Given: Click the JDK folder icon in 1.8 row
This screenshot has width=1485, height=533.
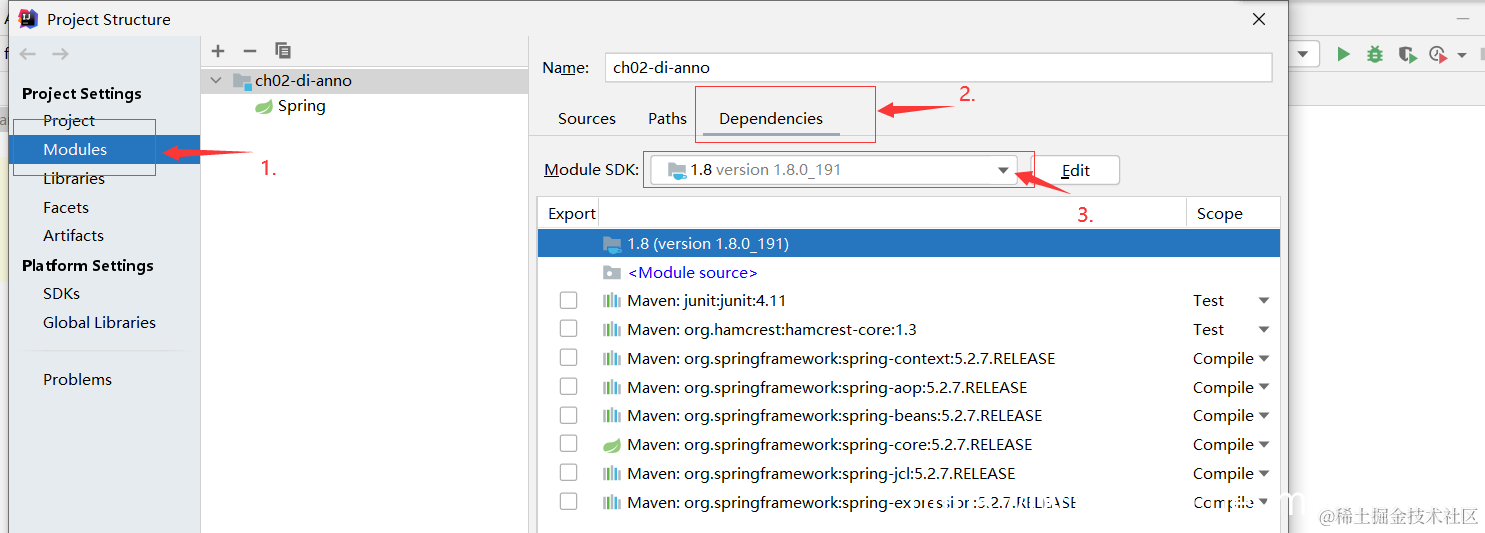Looking at the screenshot, I should [x=612, y=244].
